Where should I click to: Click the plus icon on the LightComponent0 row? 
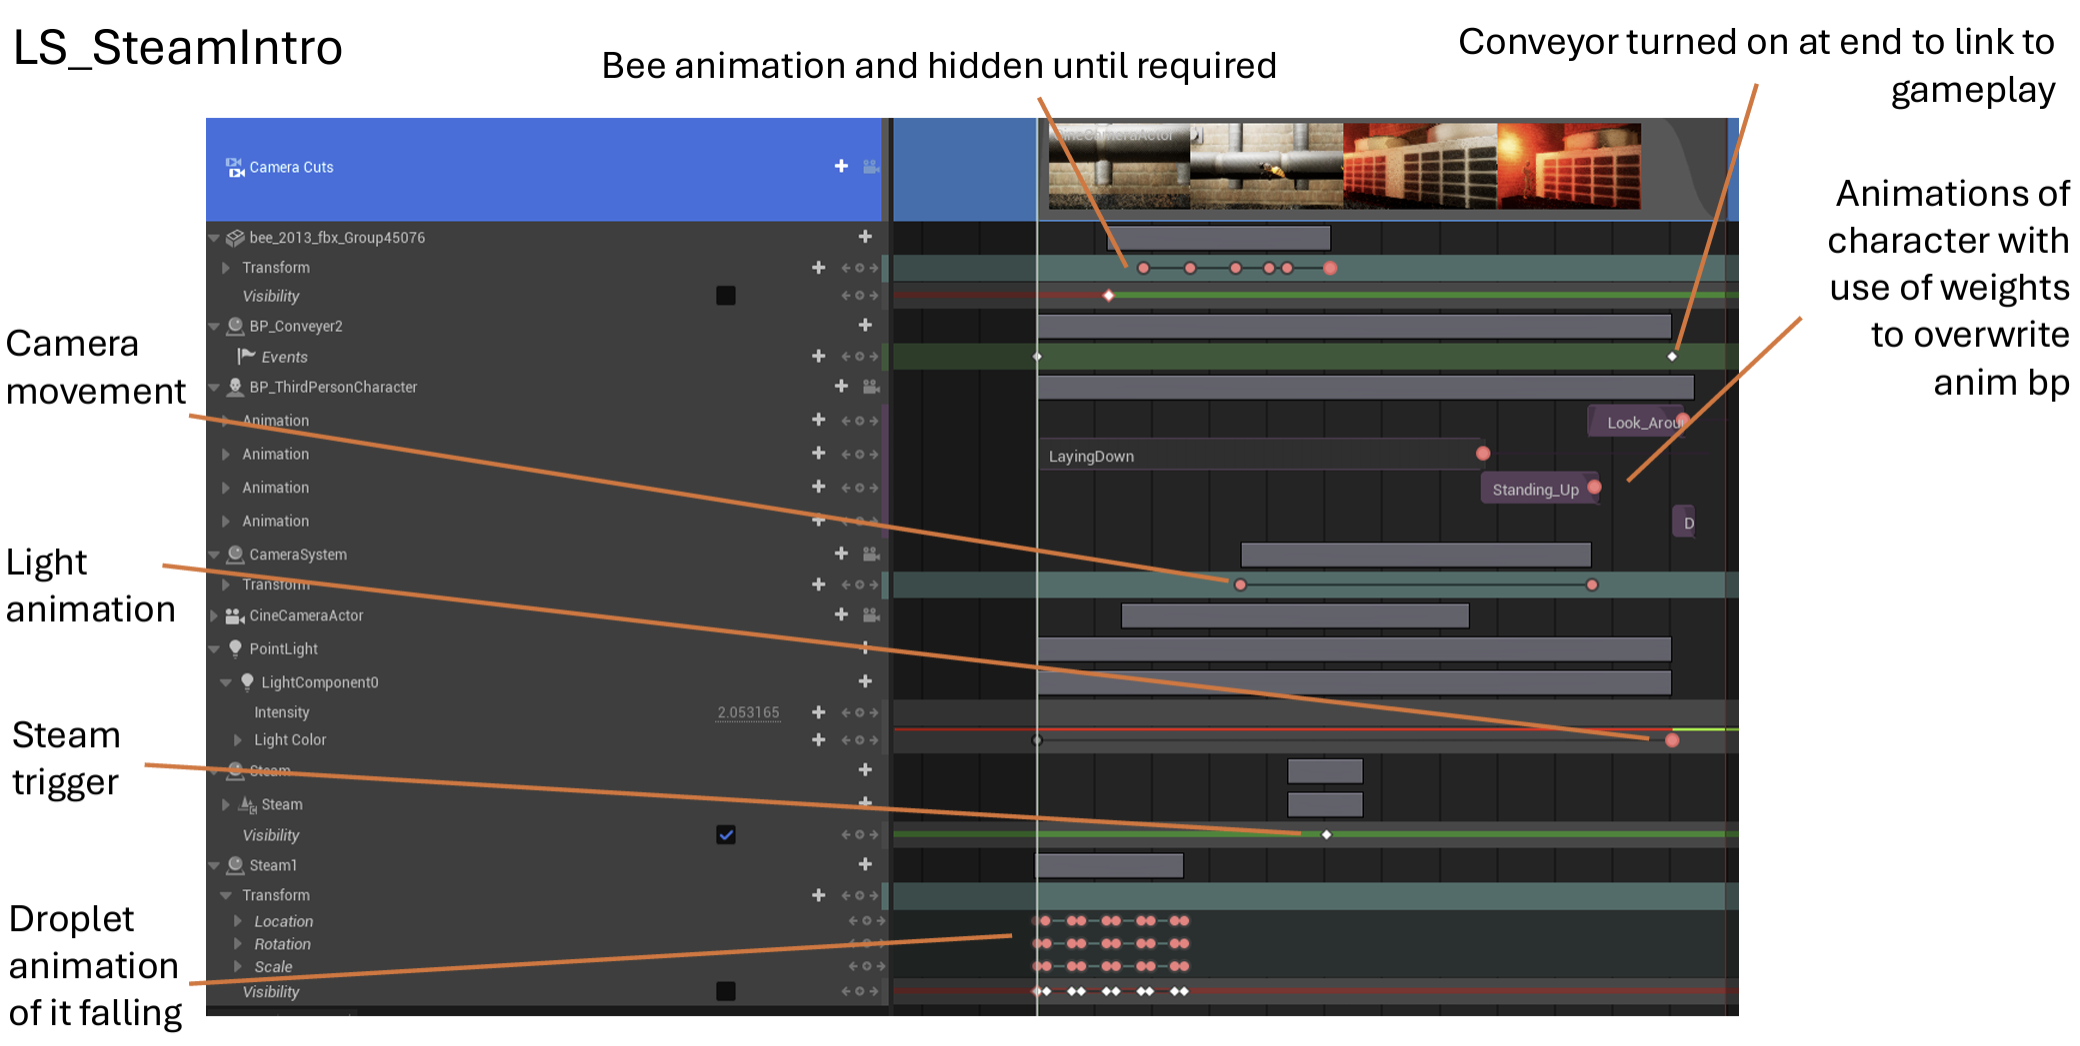tap(865, 681)
